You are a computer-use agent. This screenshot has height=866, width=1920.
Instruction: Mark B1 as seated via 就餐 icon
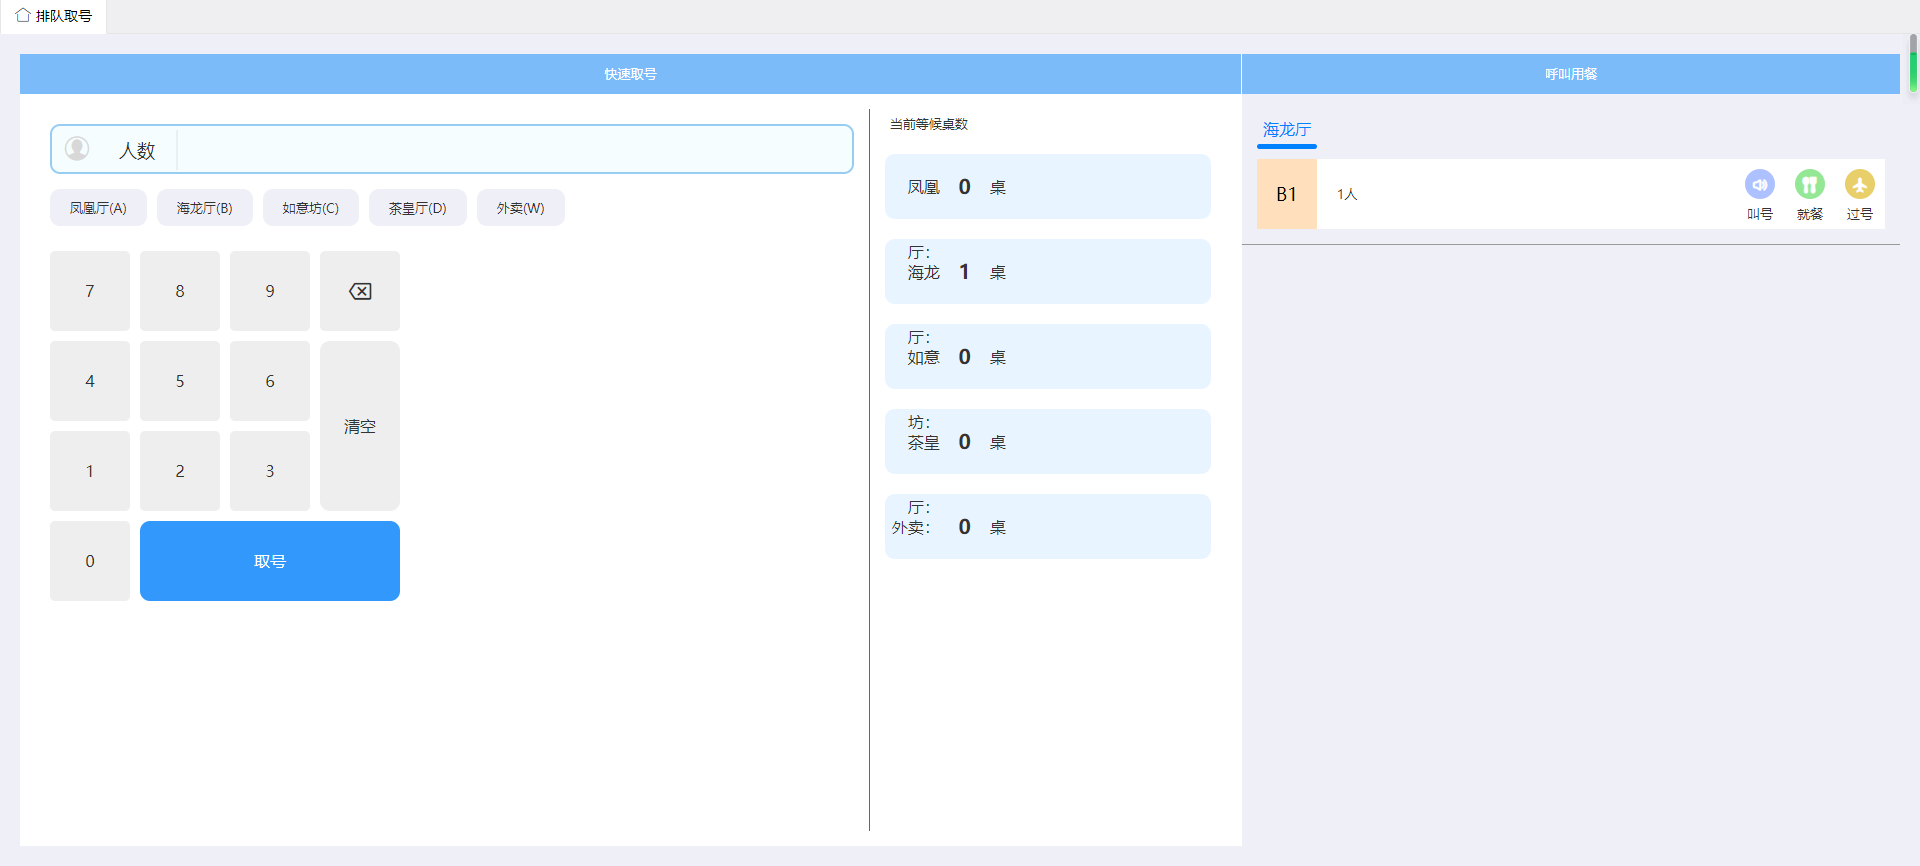[1809, 184]
